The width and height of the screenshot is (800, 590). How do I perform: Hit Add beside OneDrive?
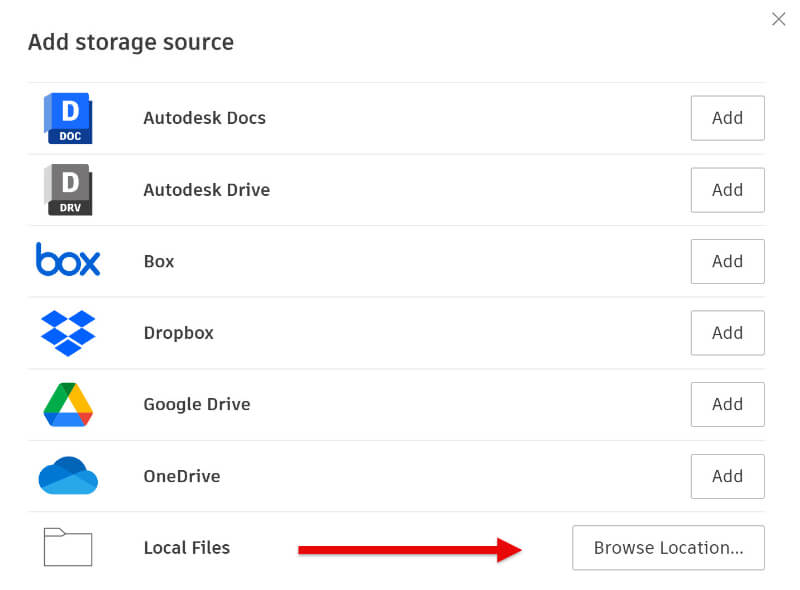tap(727, 476)
